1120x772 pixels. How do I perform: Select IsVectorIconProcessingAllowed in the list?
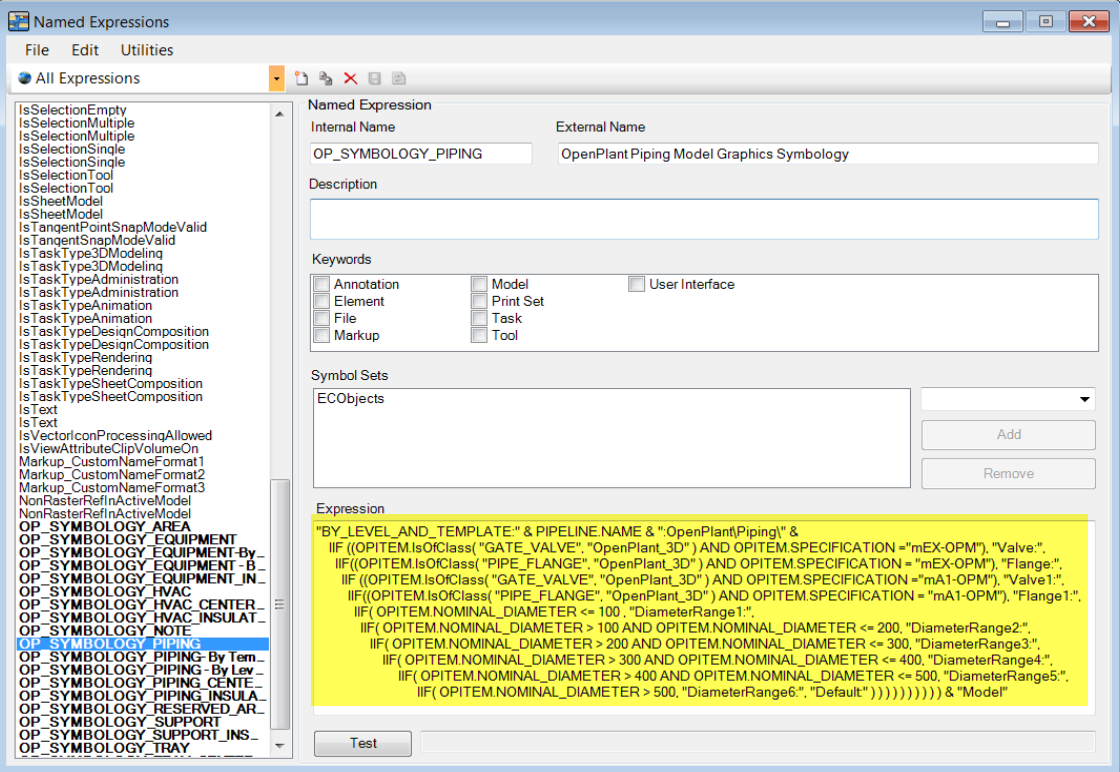tap(116, 436)
